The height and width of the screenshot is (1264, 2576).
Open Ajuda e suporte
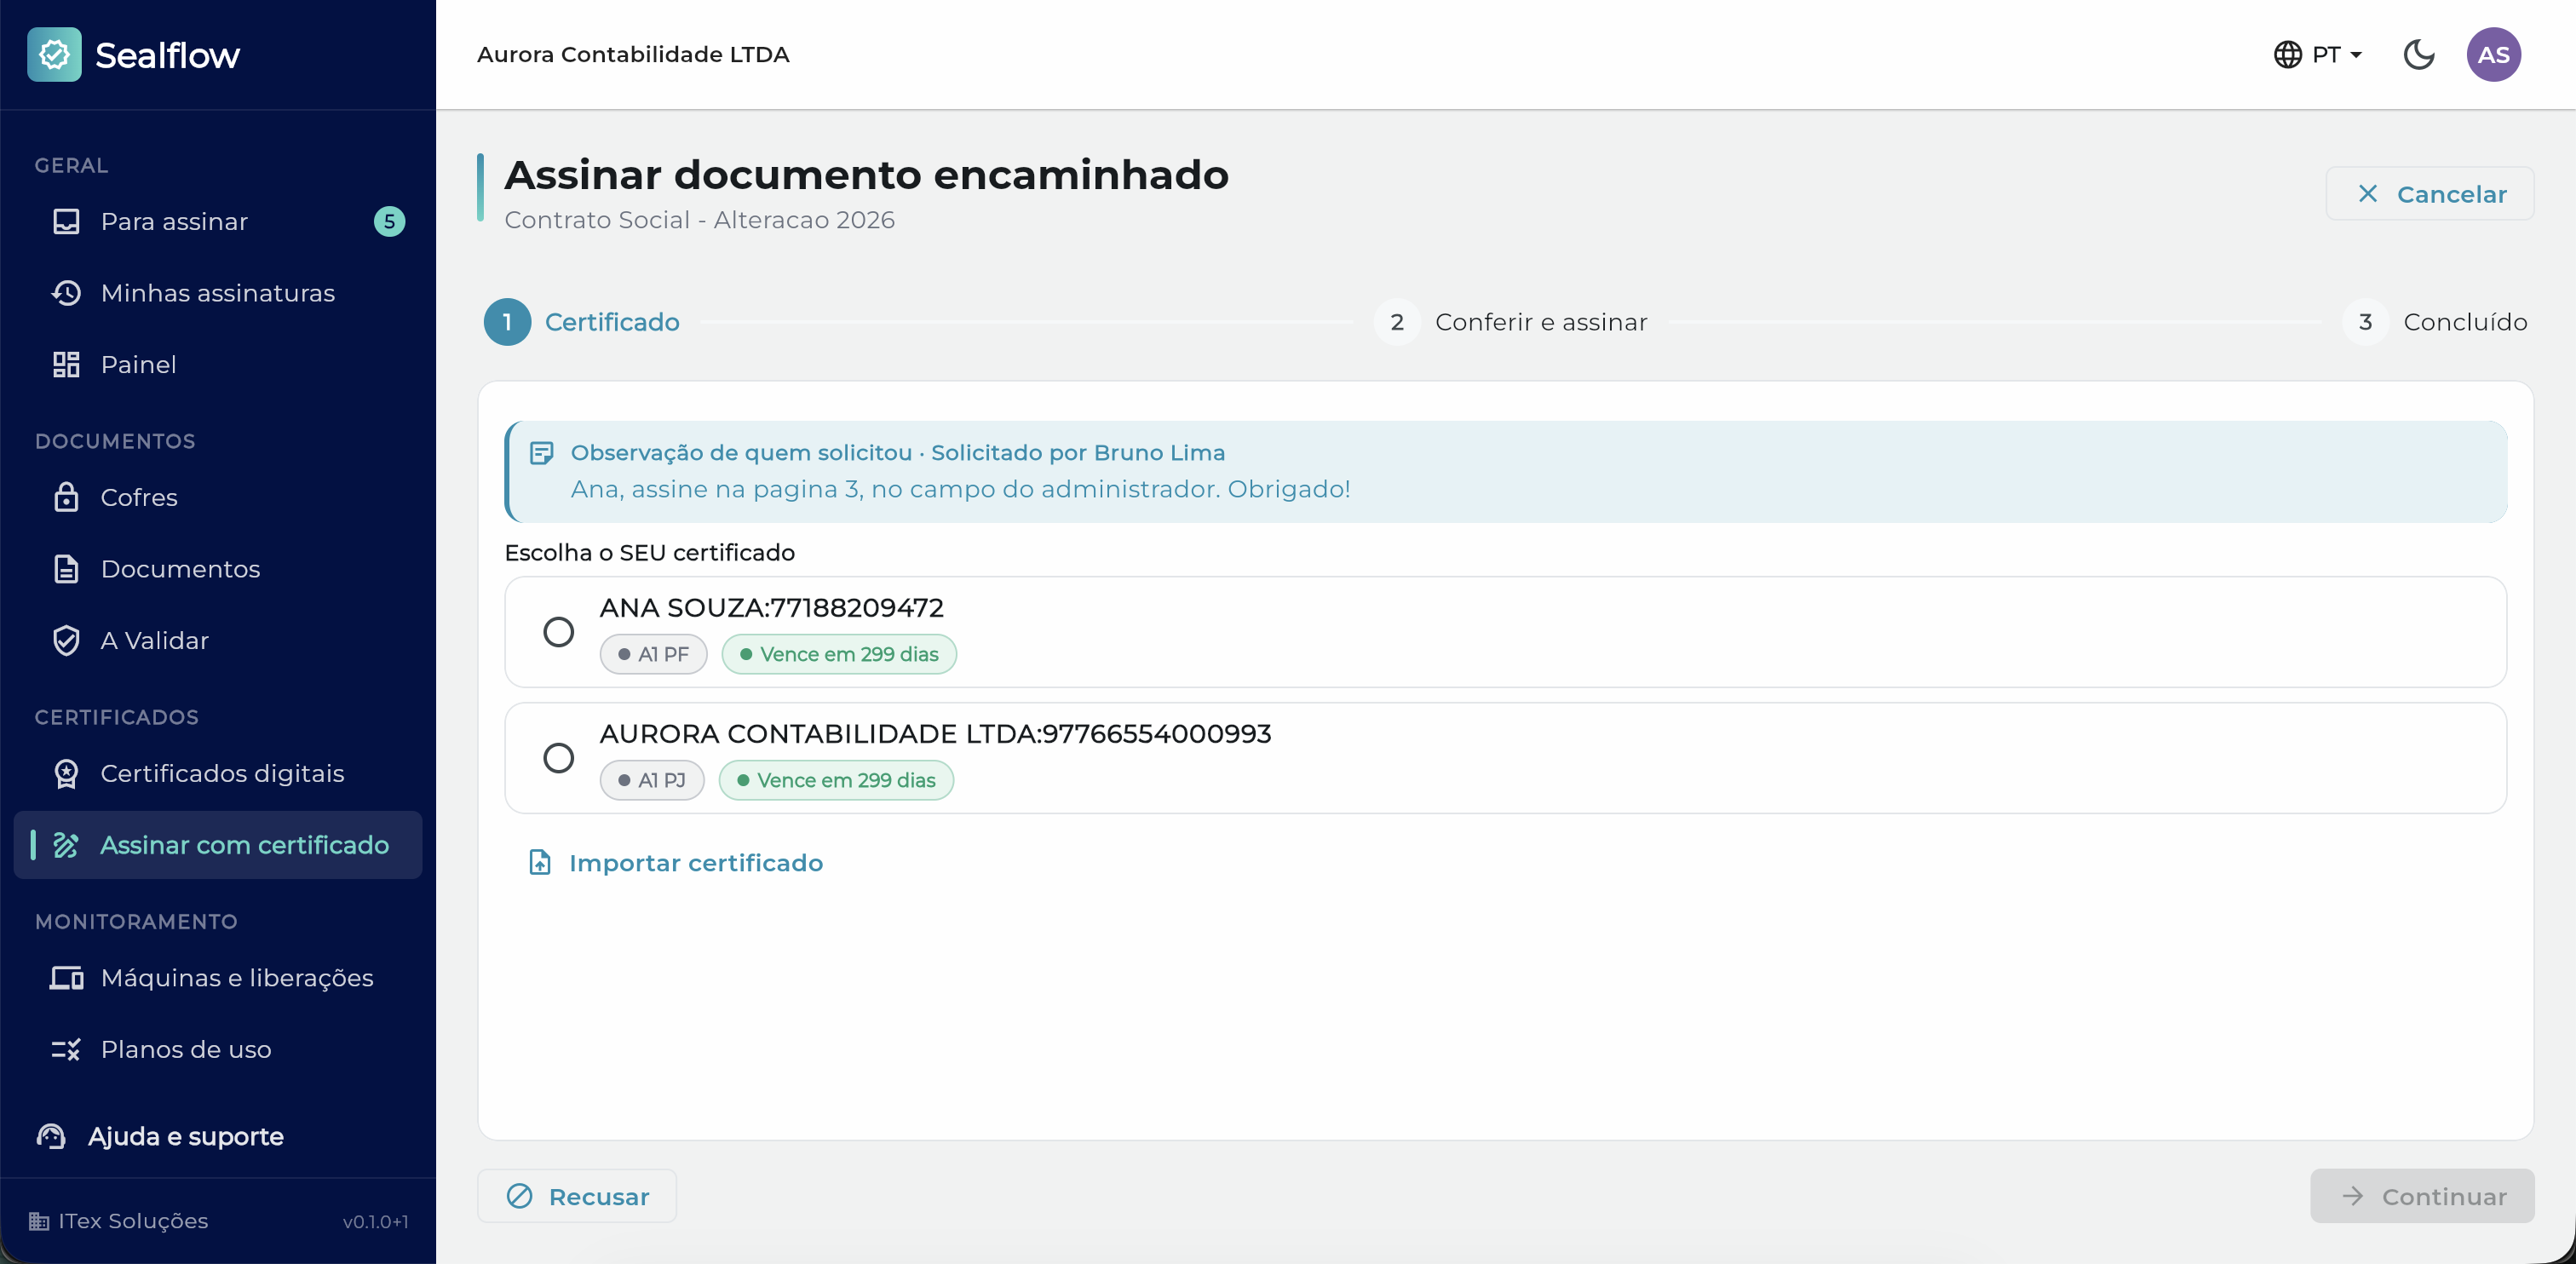click(x=160, y=1136)
